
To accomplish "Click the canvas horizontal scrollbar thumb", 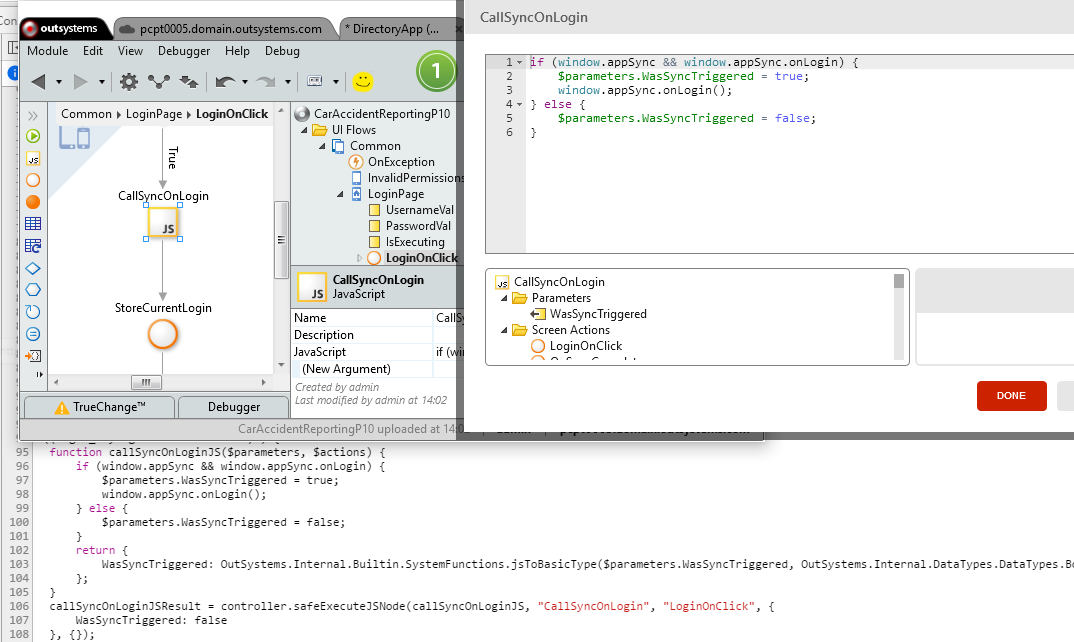I will tap(145, 383).
